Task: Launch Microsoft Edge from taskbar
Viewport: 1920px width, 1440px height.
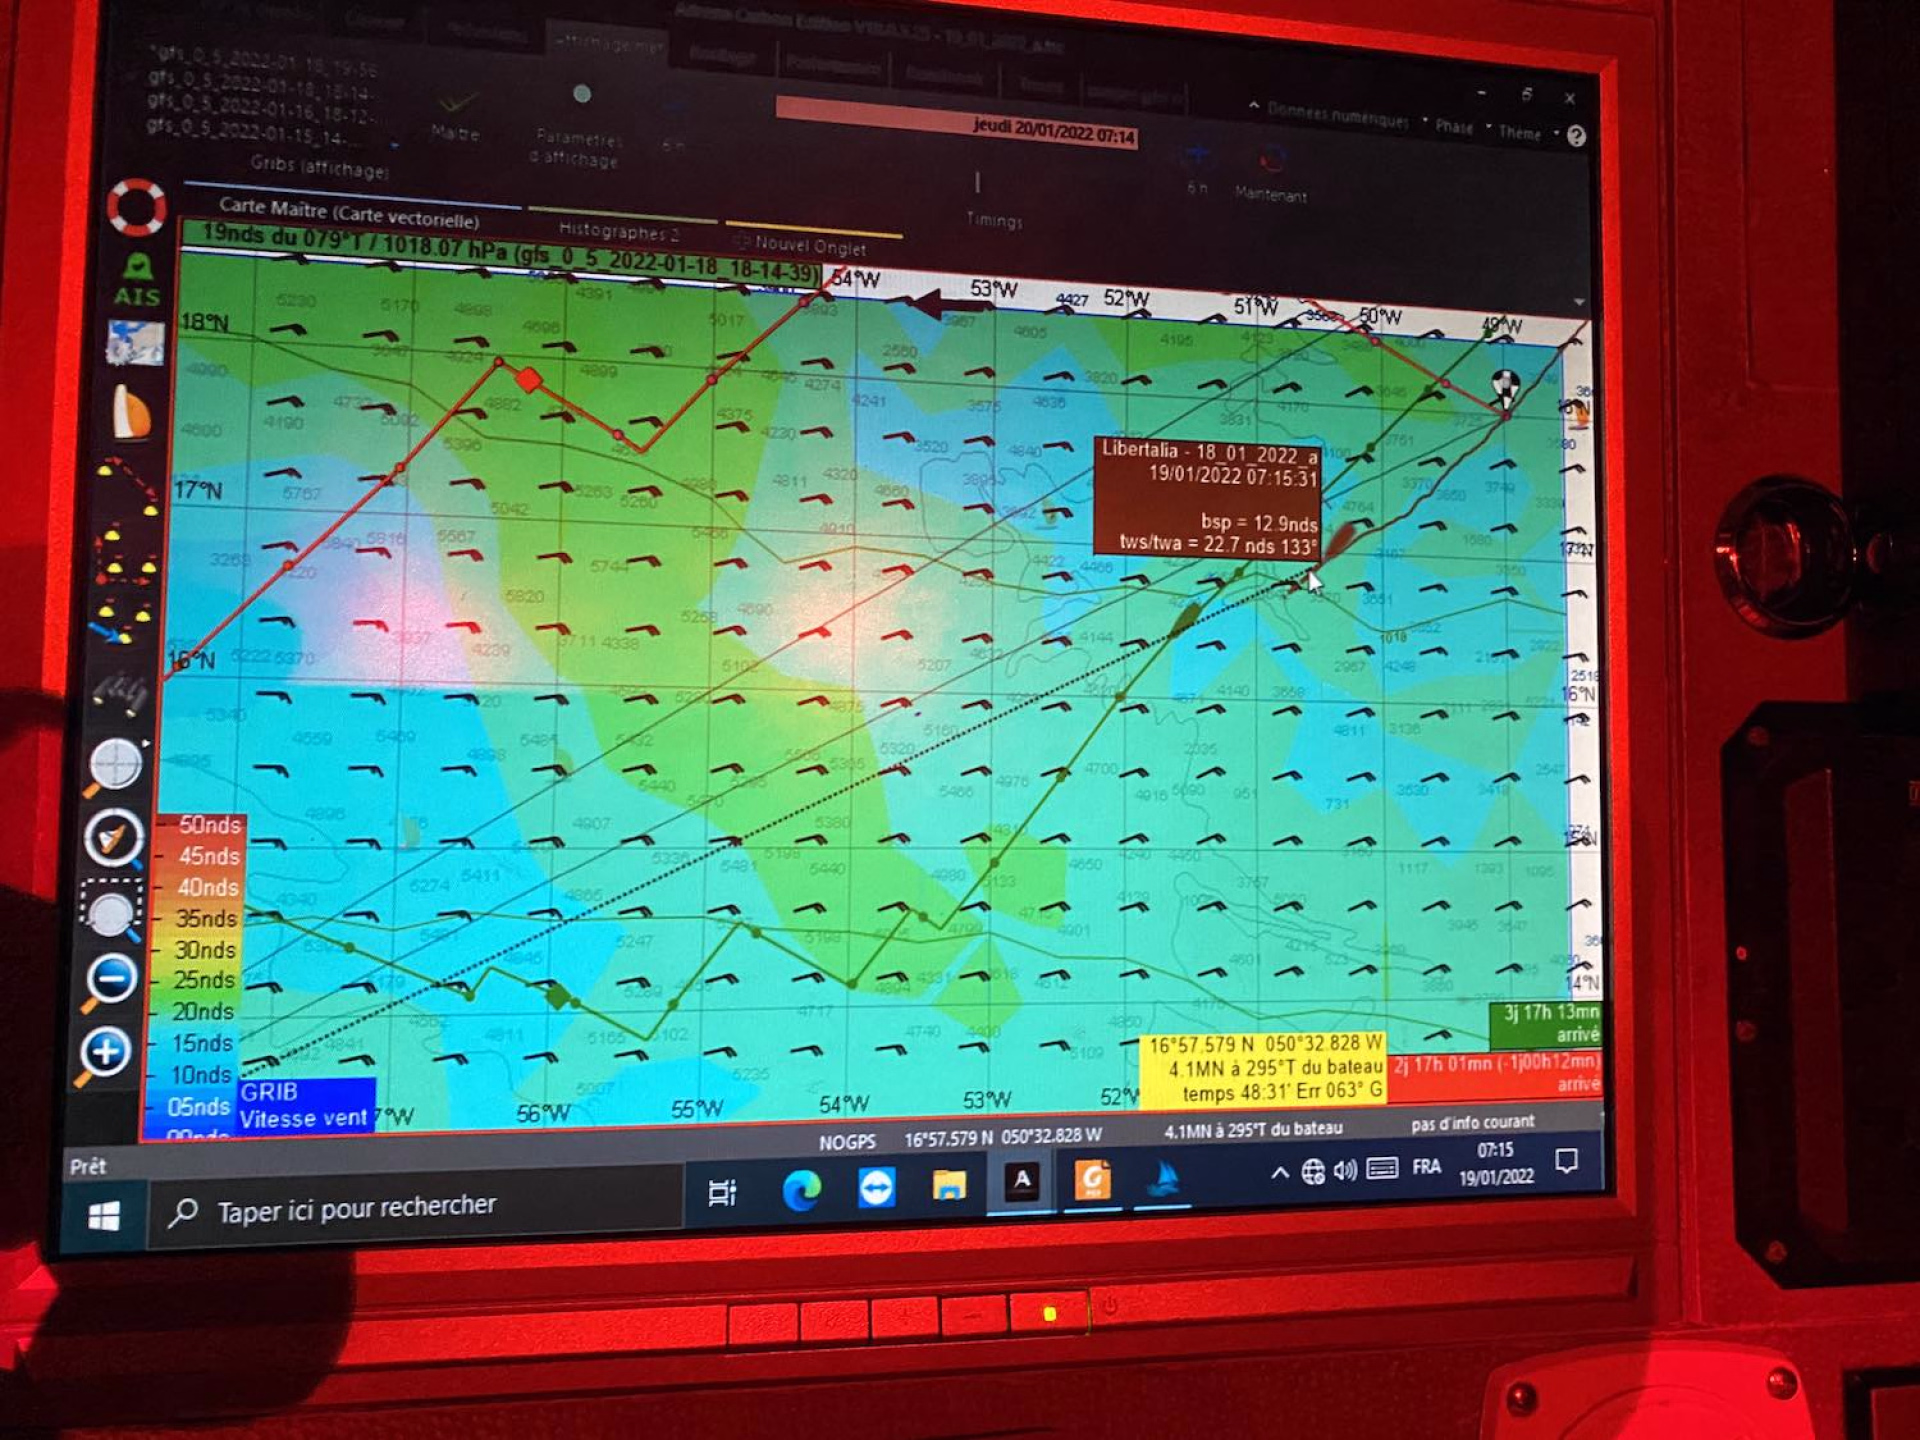Action: (801, 1189)
